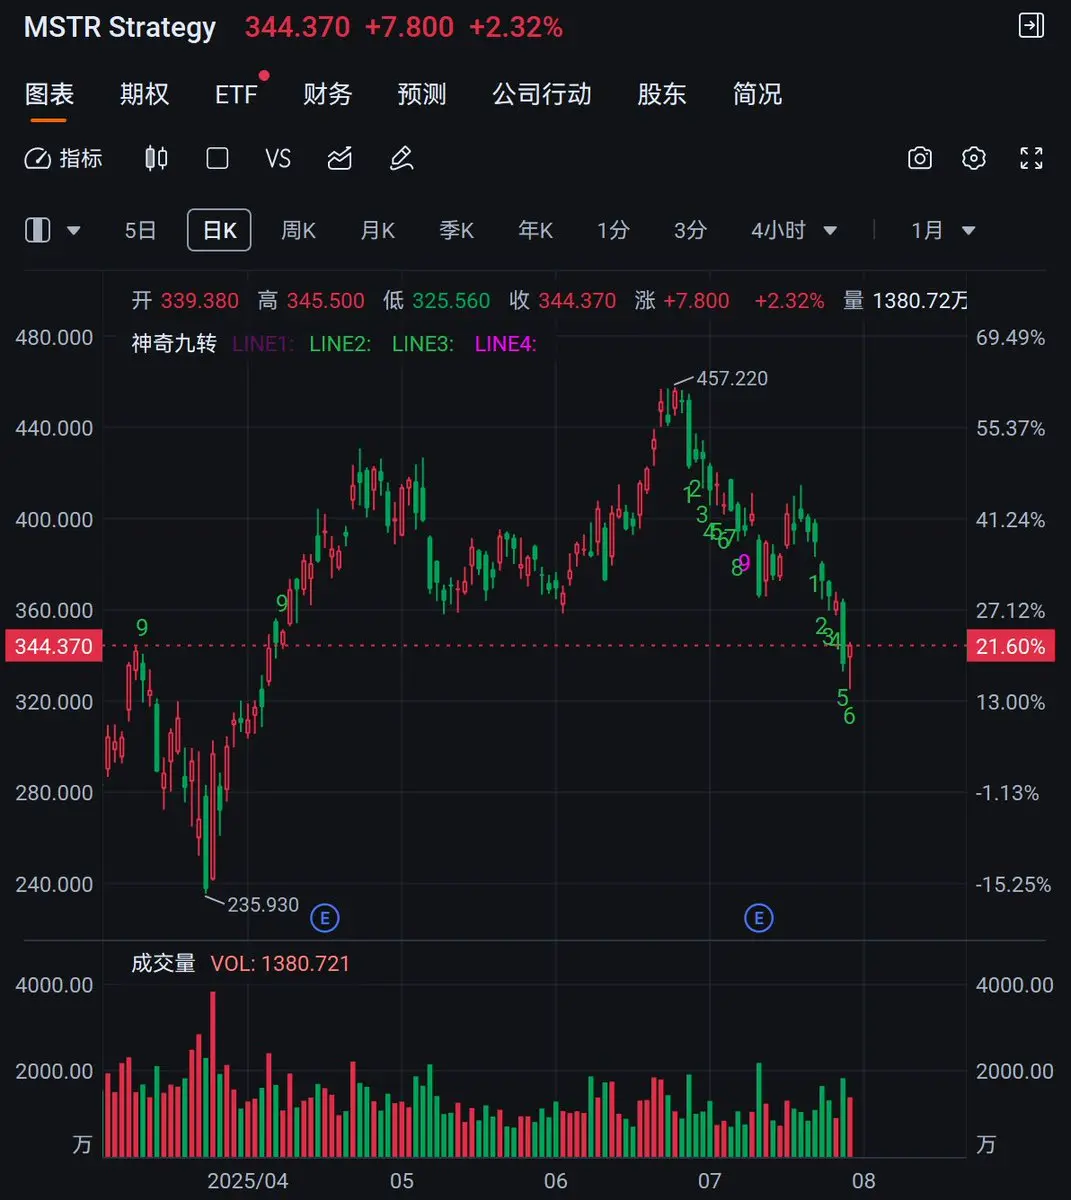Screen dimensions: 1071x1200
Task: Open the trend line chart icon
Action: pos(340,158)
